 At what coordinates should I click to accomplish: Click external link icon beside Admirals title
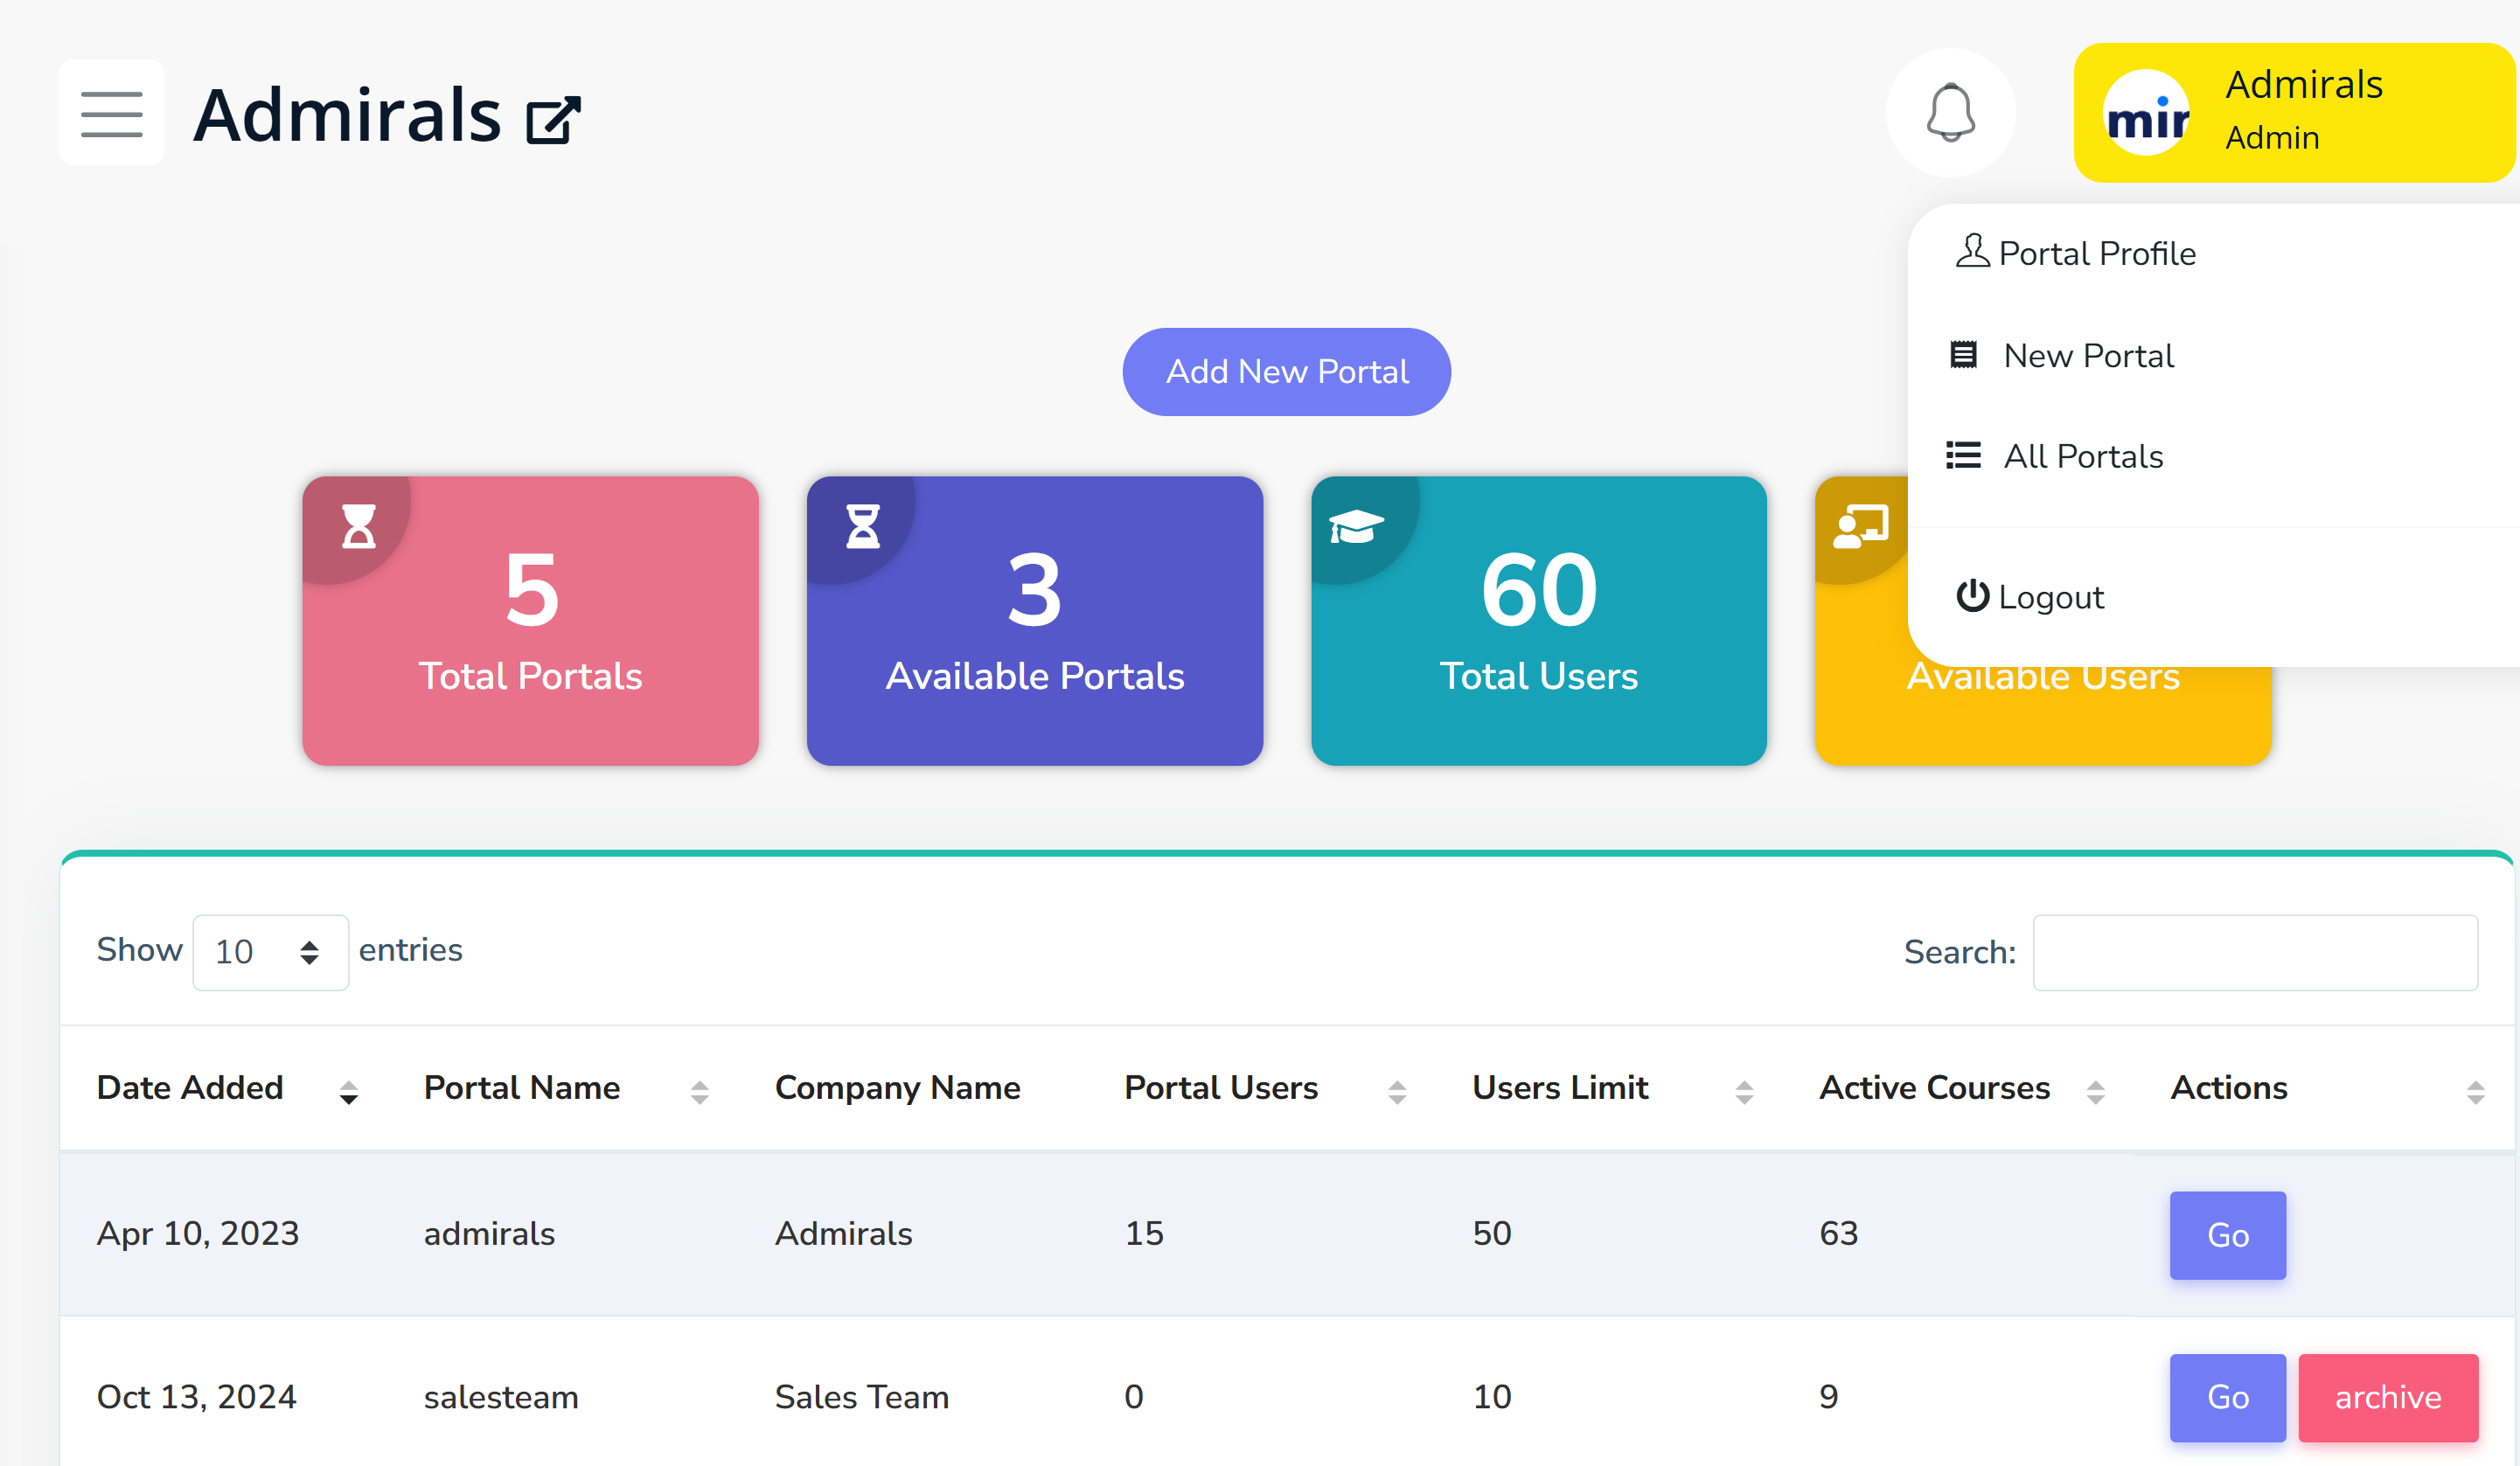pos(553,120)
